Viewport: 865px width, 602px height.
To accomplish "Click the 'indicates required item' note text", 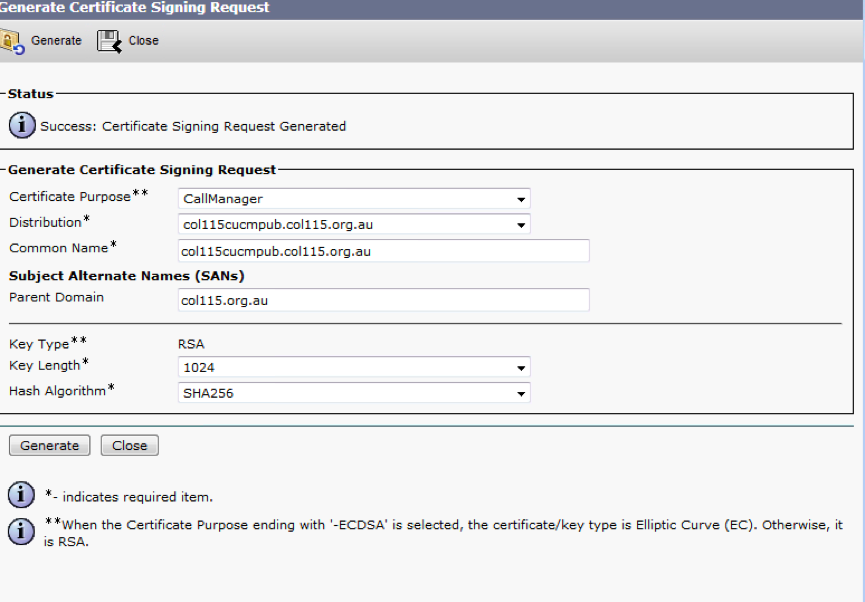I will coord(129,497).
